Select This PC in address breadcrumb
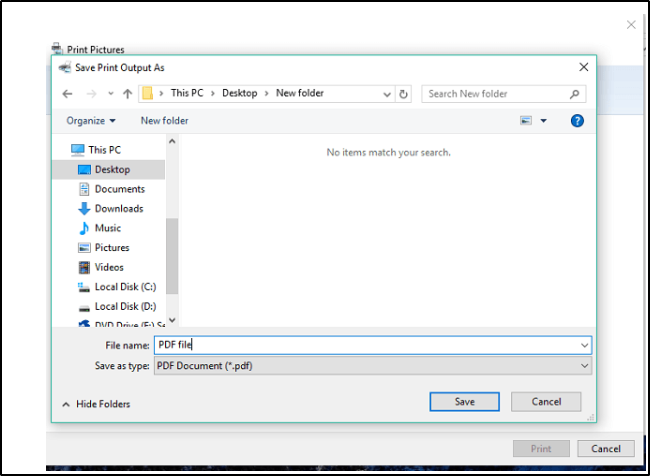The image size is (650, 476). 187,93
